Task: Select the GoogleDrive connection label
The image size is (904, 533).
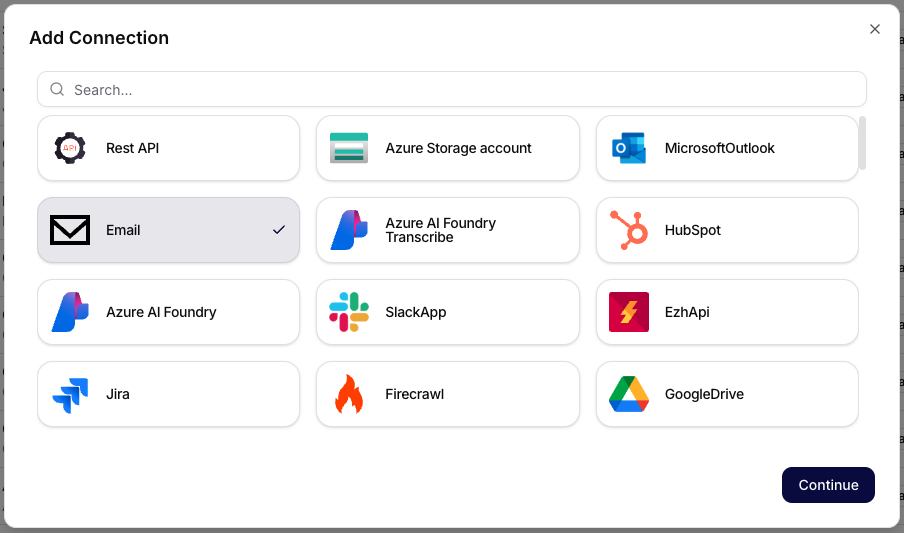Action: 704,394
